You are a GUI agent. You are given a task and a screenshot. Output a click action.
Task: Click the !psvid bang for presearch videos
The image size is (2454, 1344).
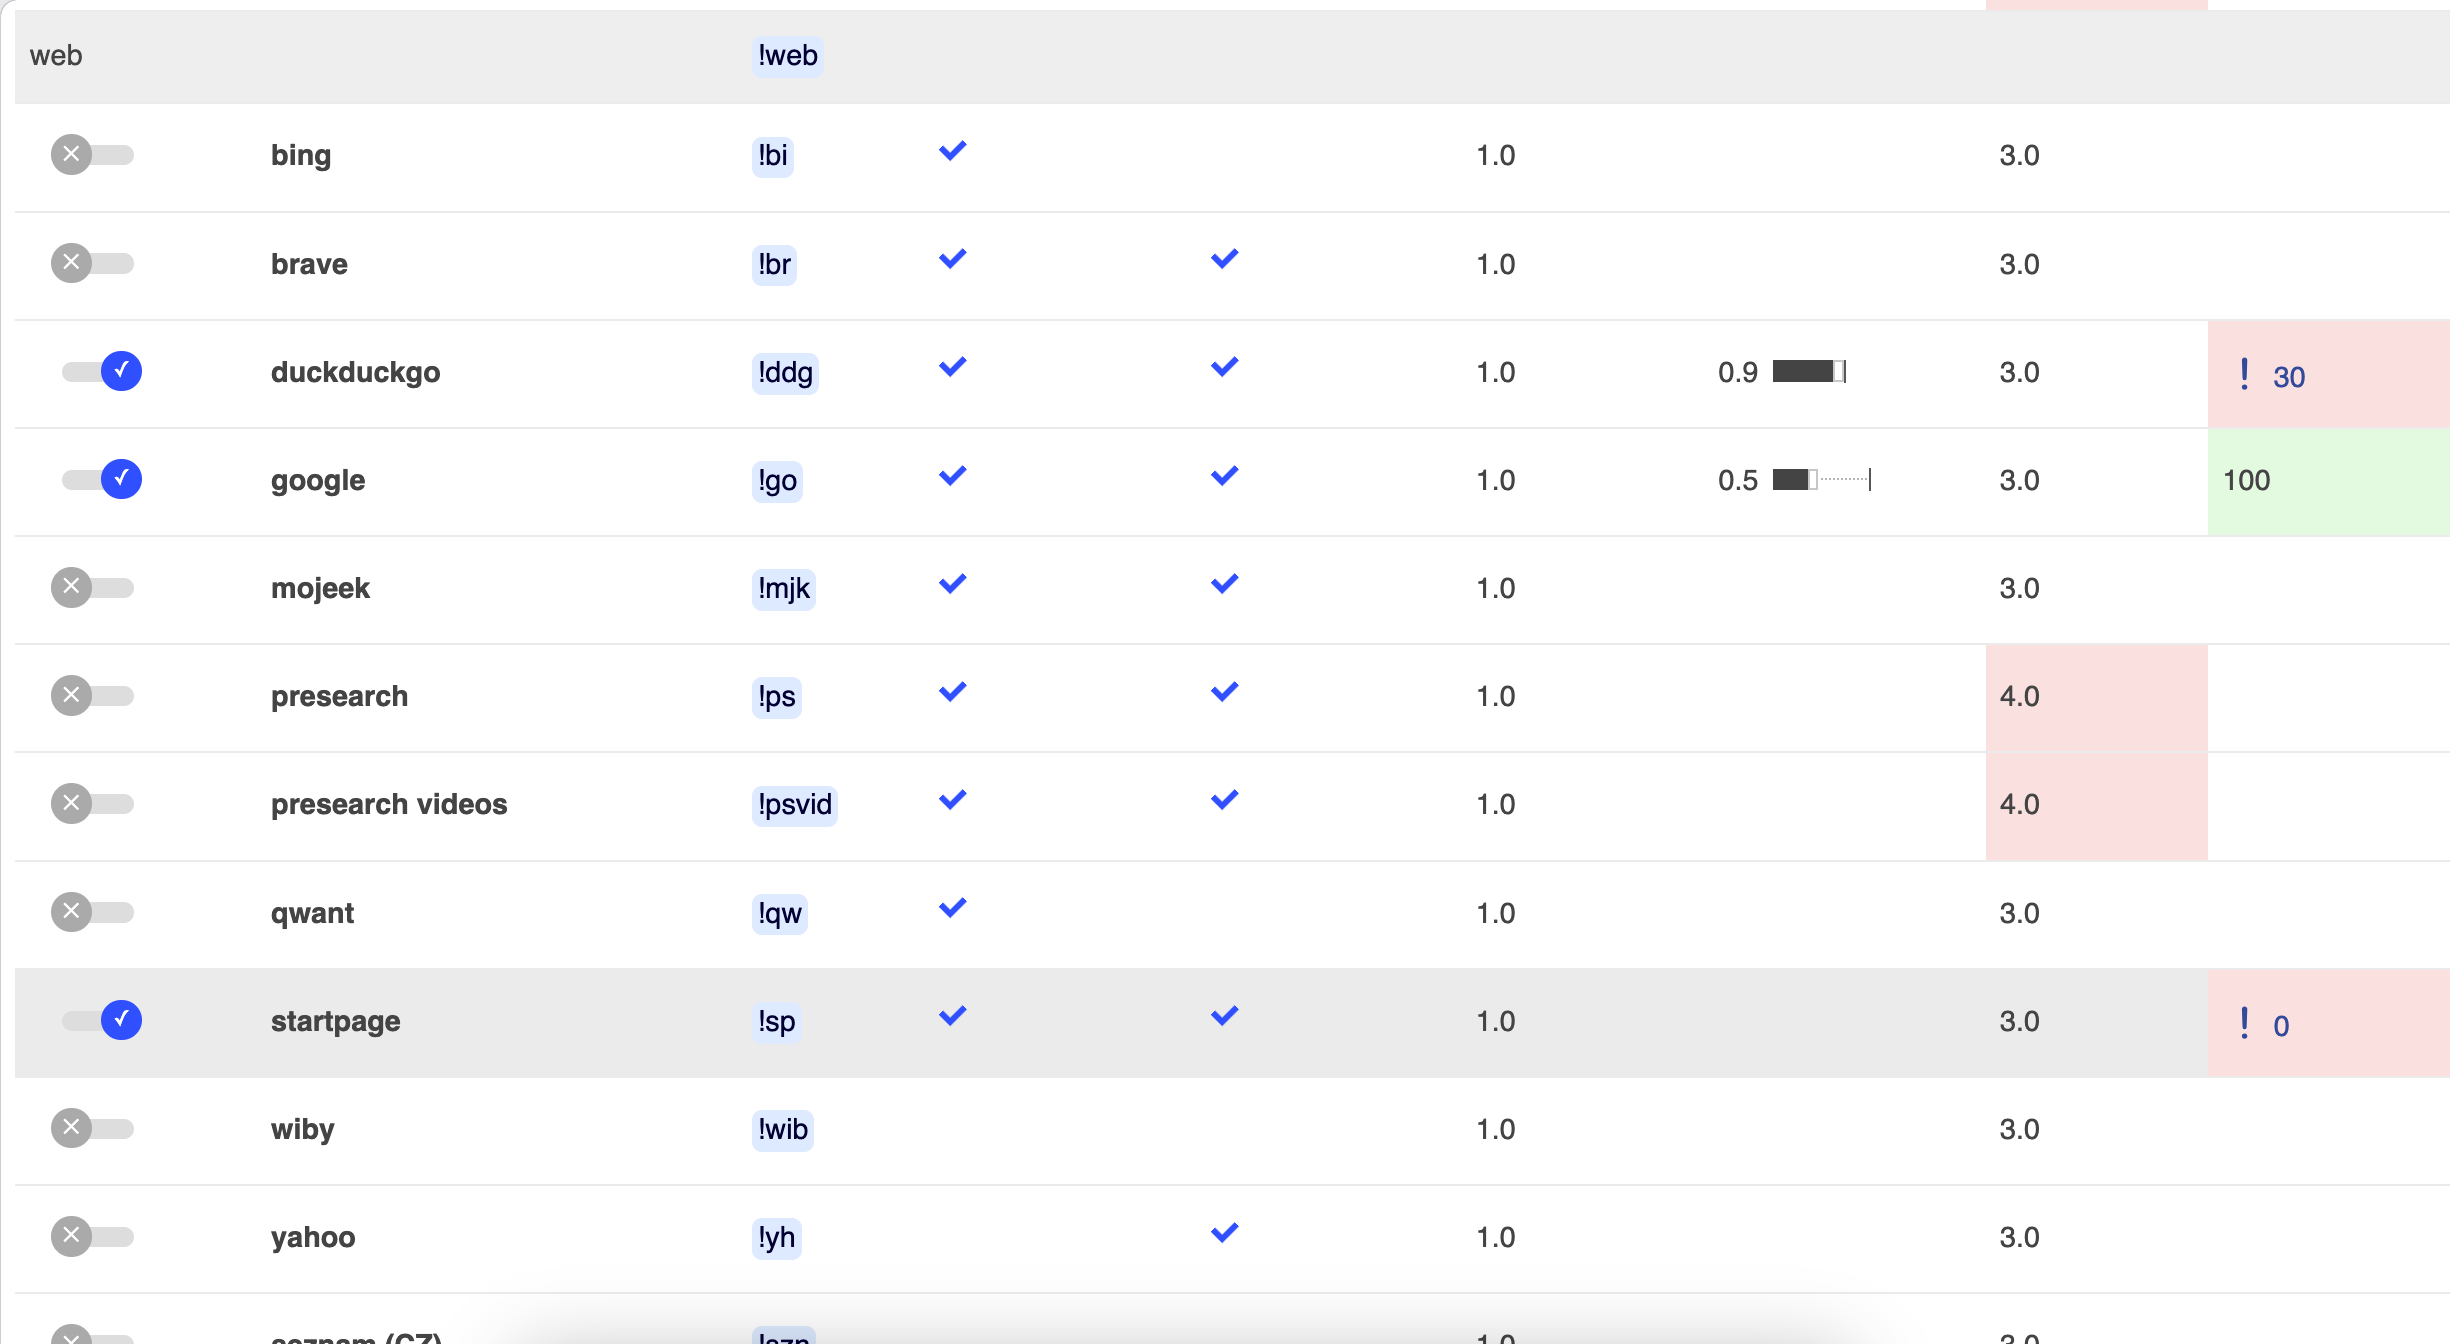point(795,805)
